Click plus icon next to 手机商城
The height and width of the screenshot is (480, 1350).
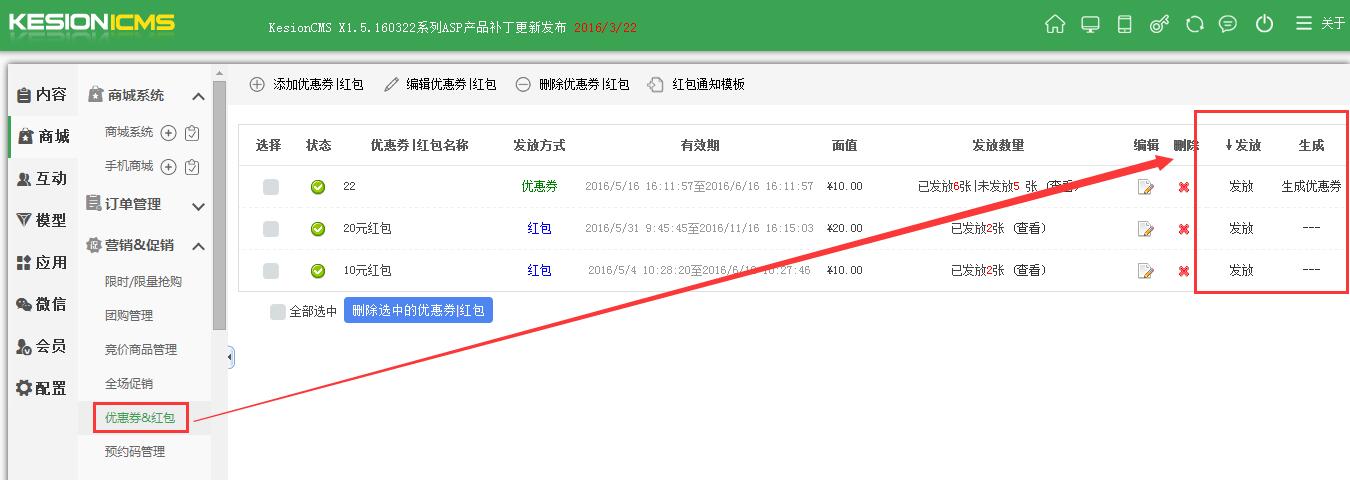[168, 167]
